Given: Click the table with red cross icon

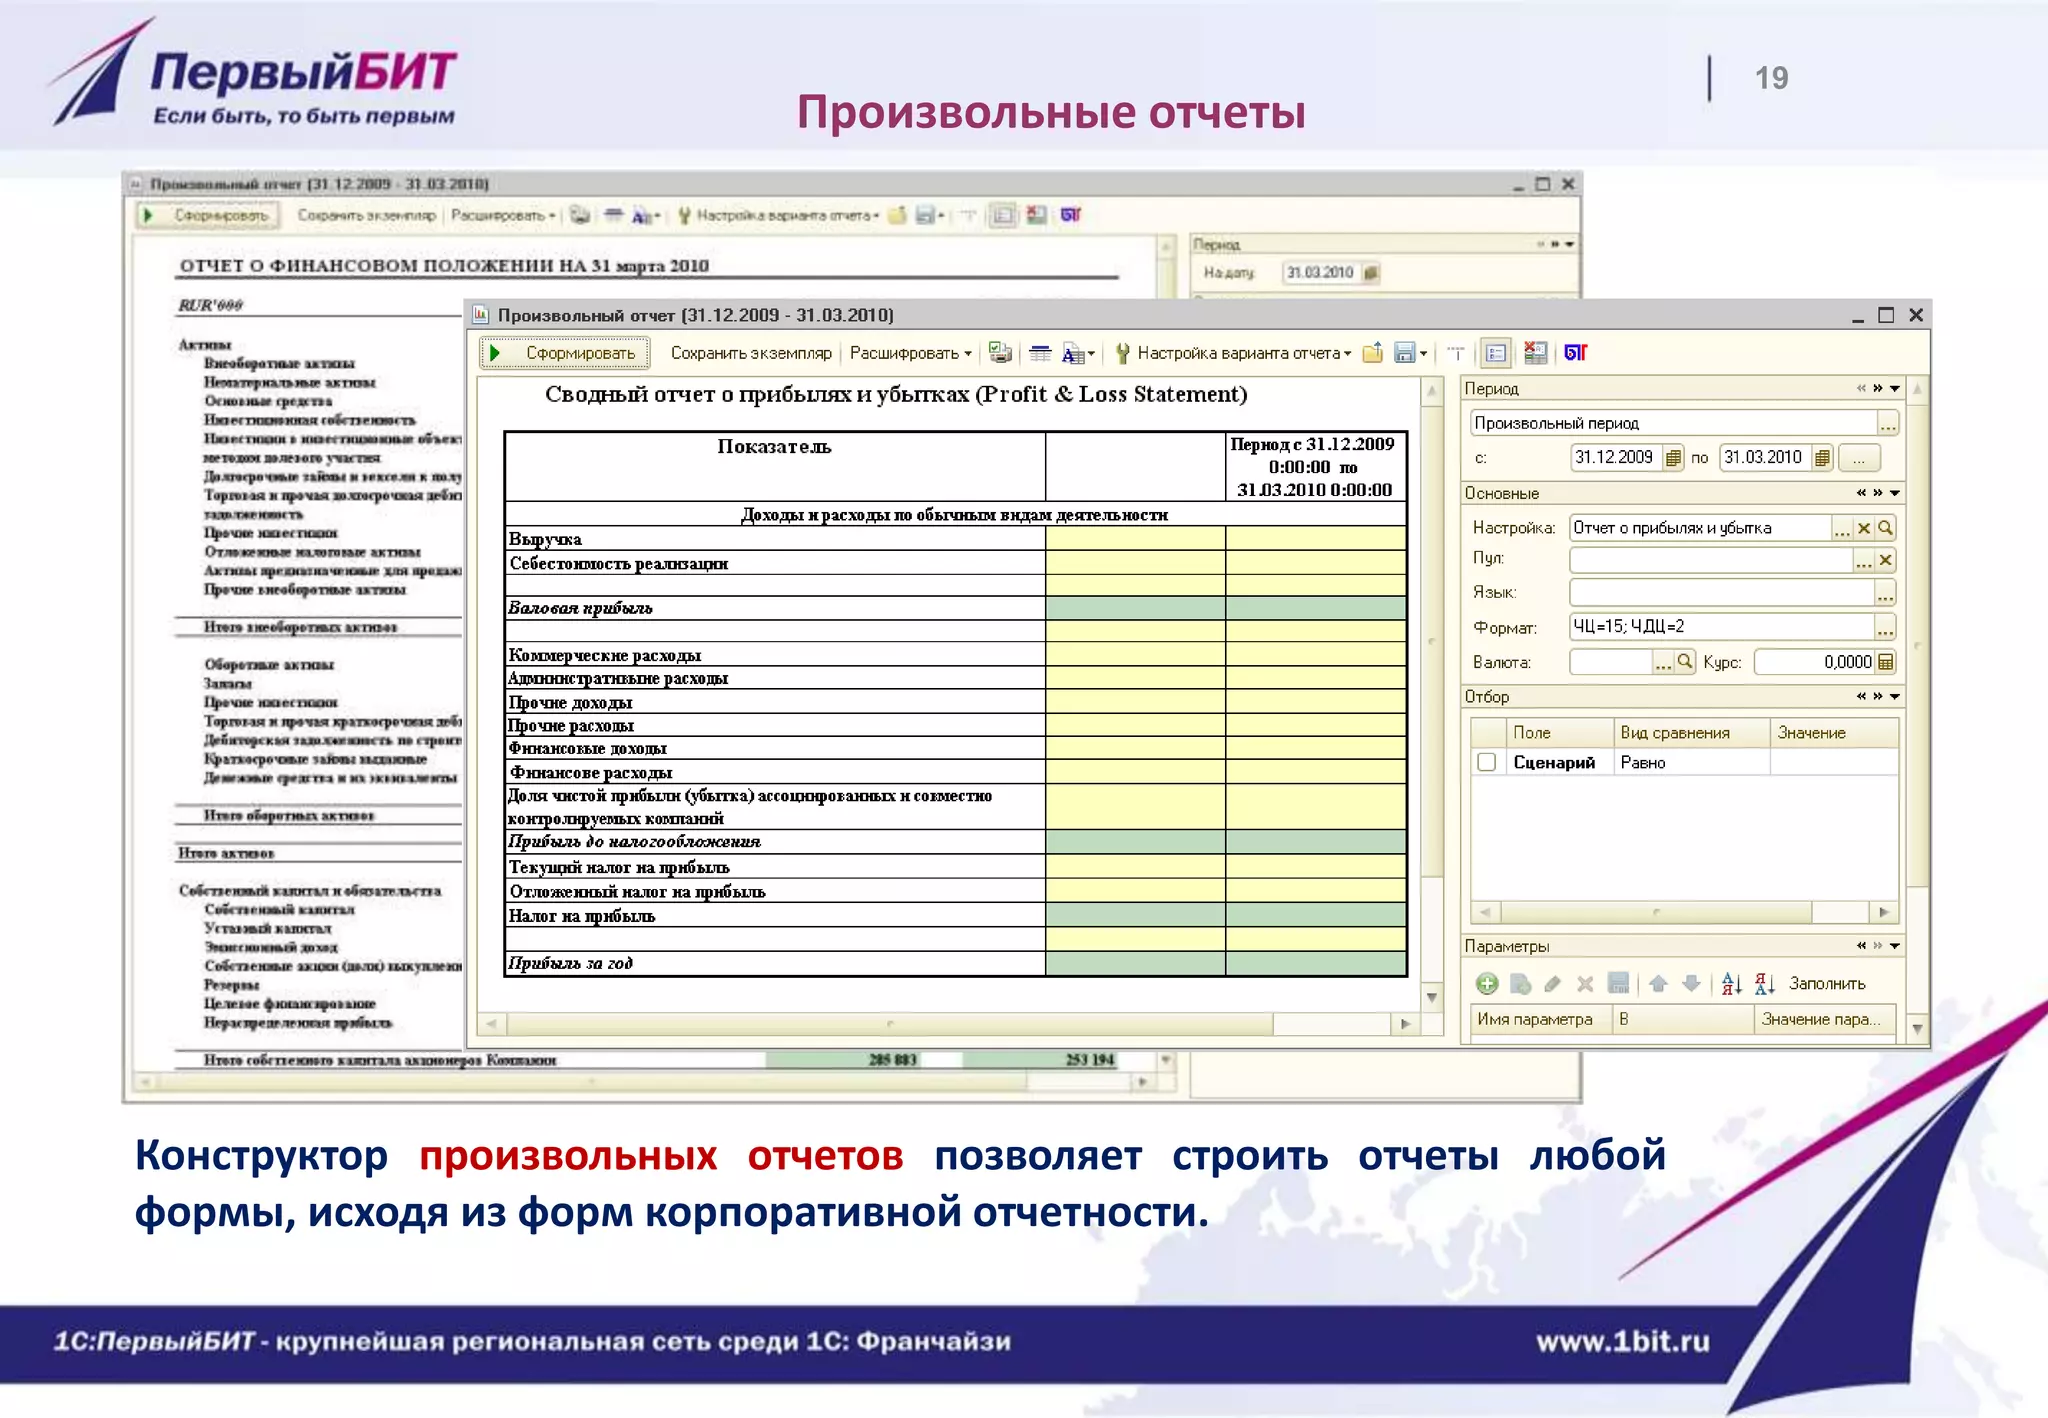Looking at the screenshot, I should click(x=1535, y=353).
